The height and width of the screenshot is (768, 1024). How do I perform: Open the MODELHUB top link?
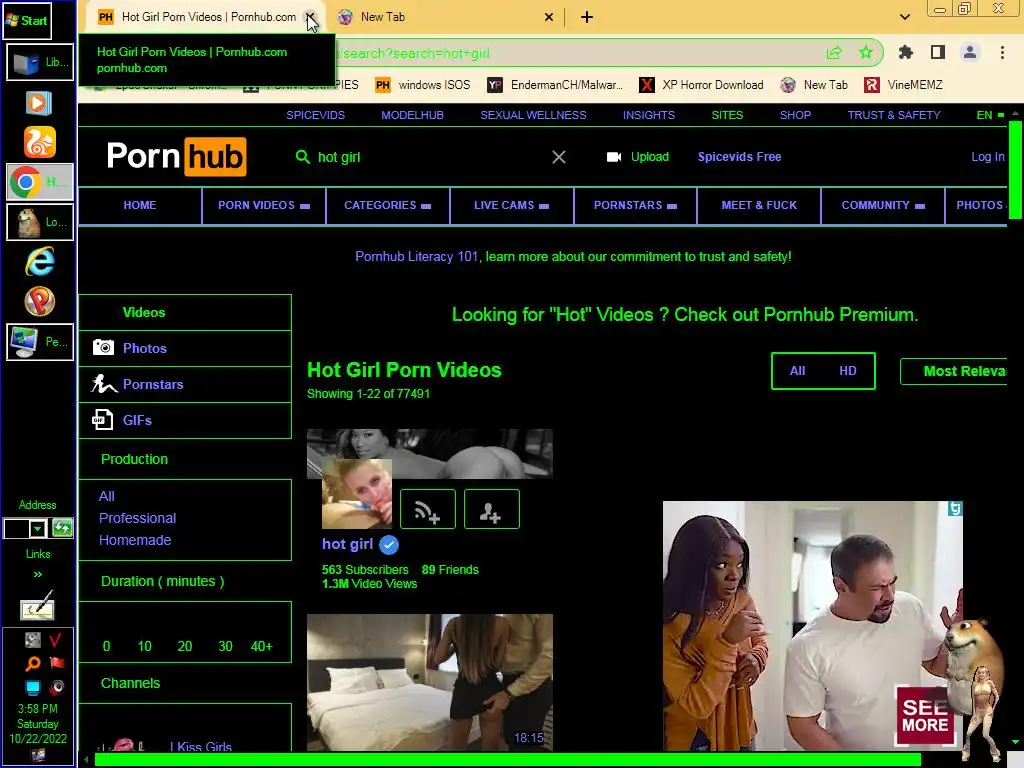(x=412, y=115)
